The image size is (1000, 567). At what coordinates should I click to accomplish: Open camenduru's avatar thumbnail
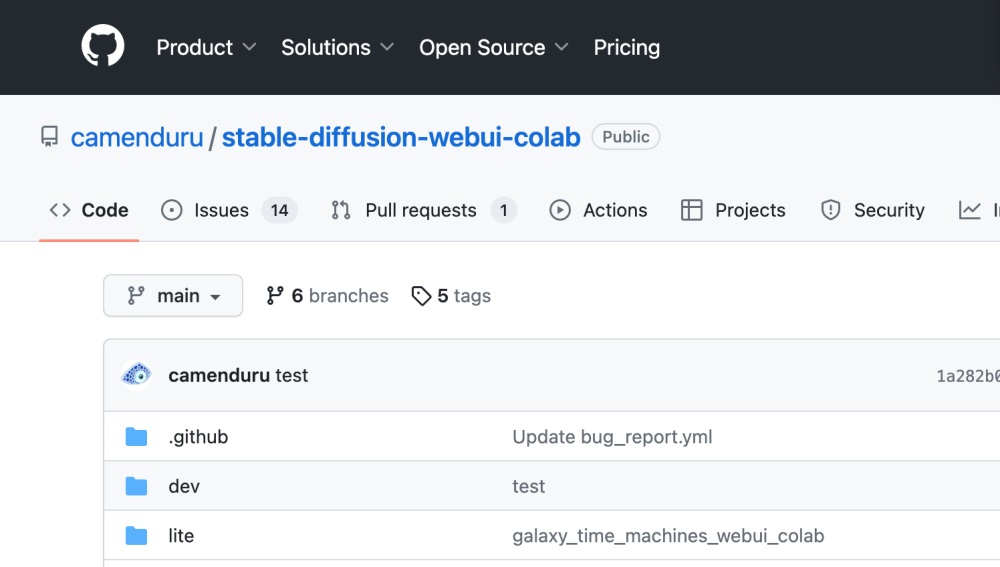[x=136, y=375]
